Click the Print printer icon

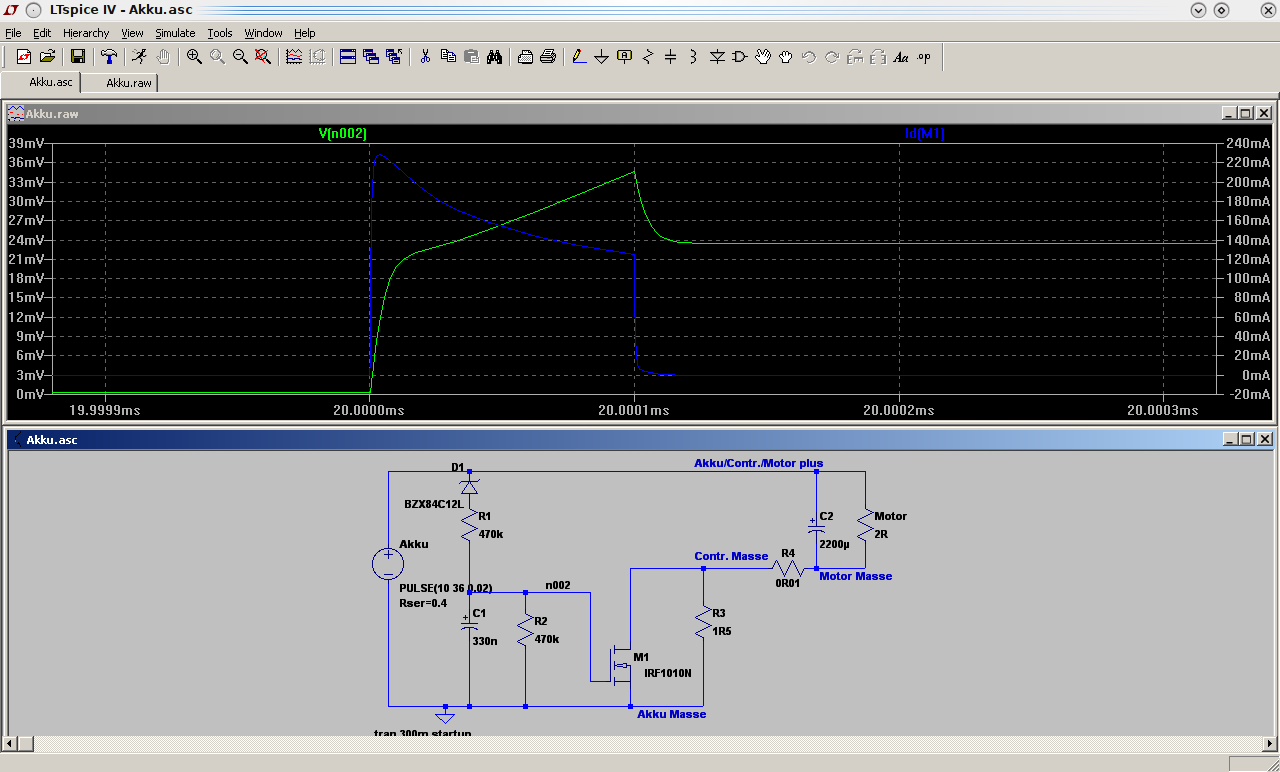[548, 57]
